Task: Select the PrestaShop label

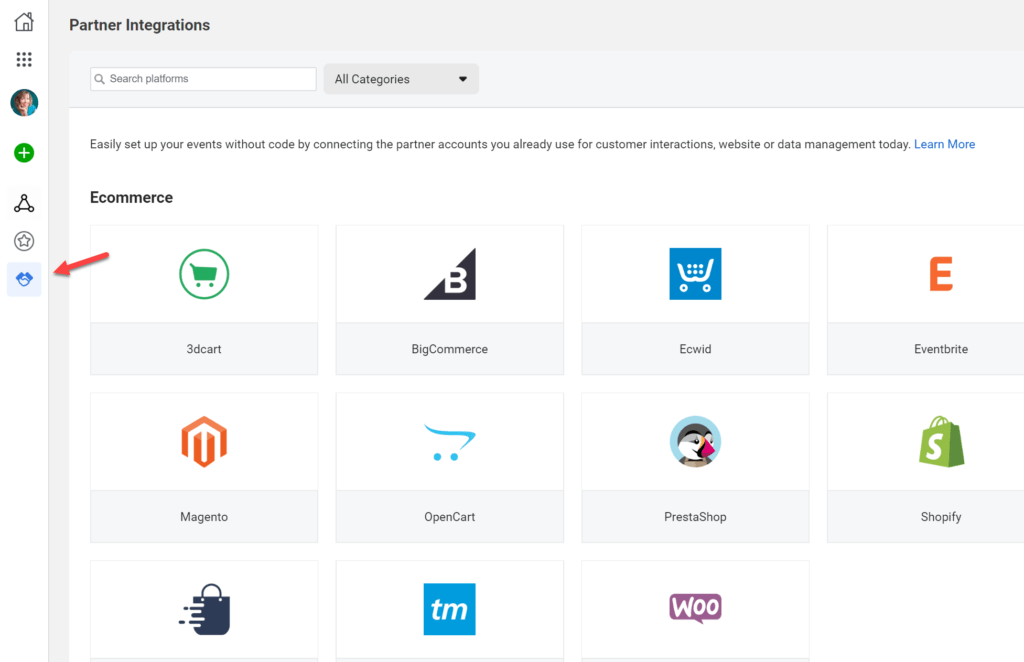Action: tap(696, 517)
